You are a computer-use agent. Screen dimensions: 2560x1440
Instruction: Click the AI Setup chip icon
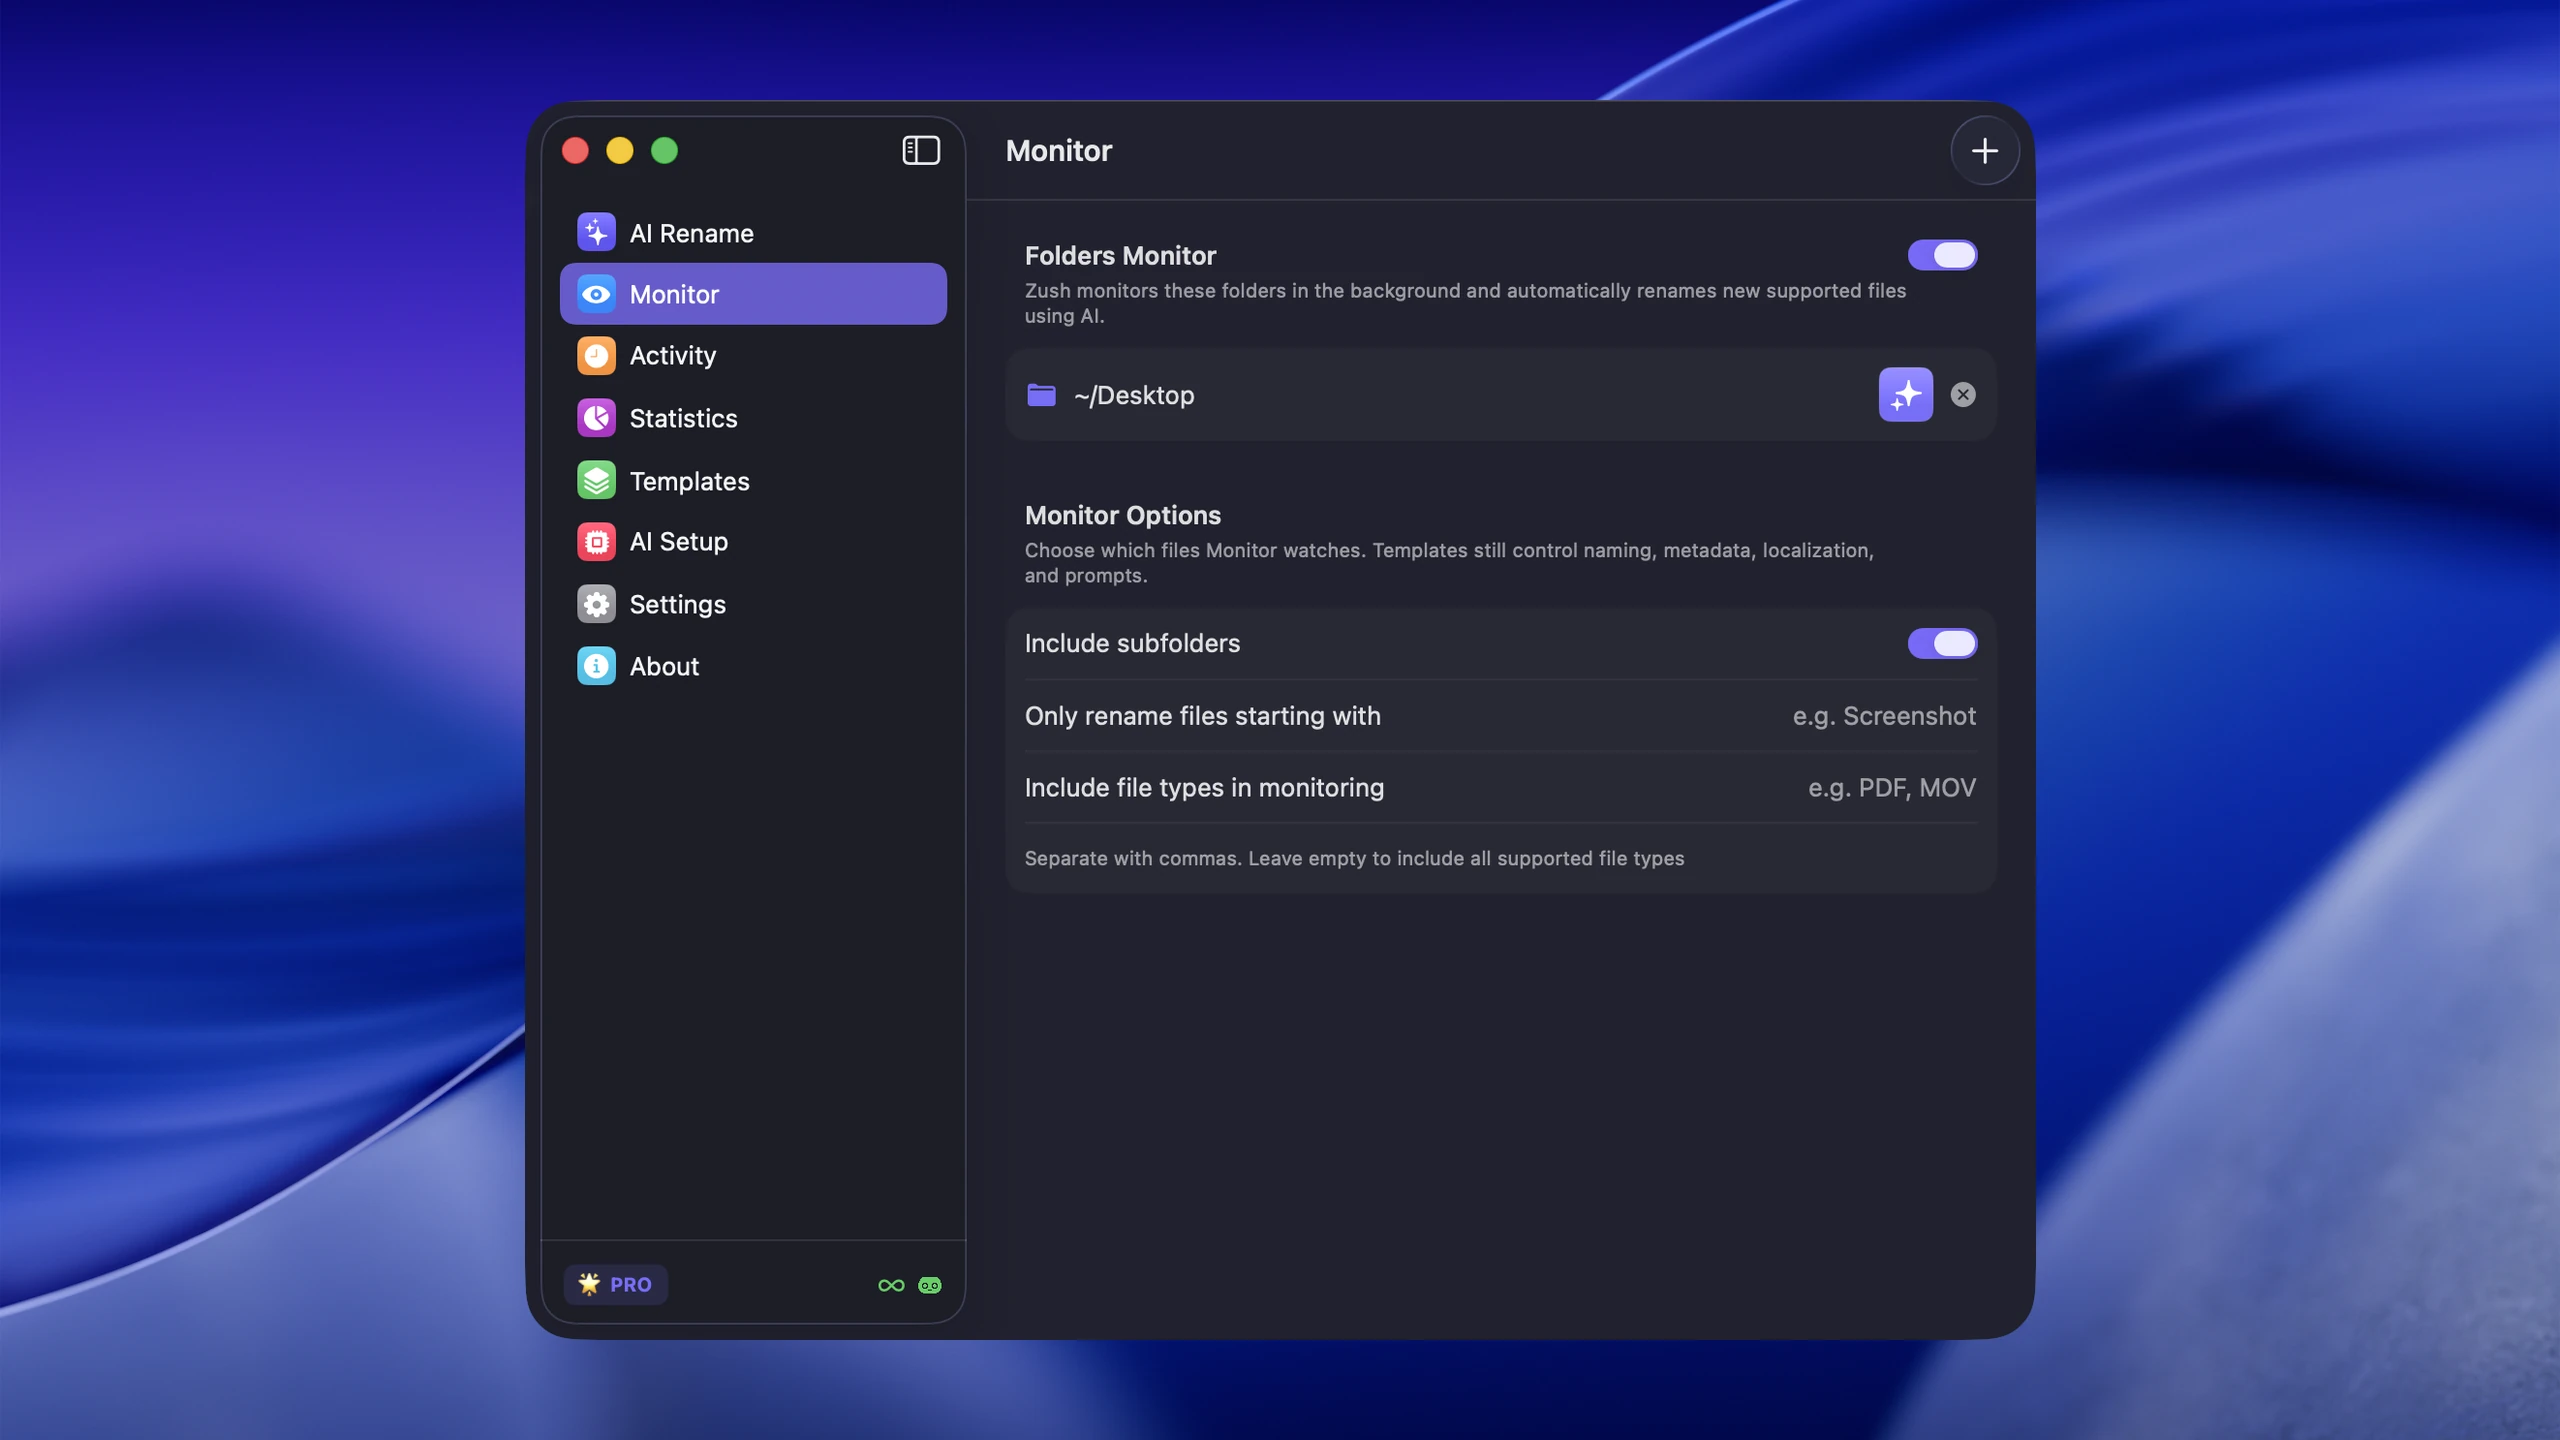tap(596, 542)
